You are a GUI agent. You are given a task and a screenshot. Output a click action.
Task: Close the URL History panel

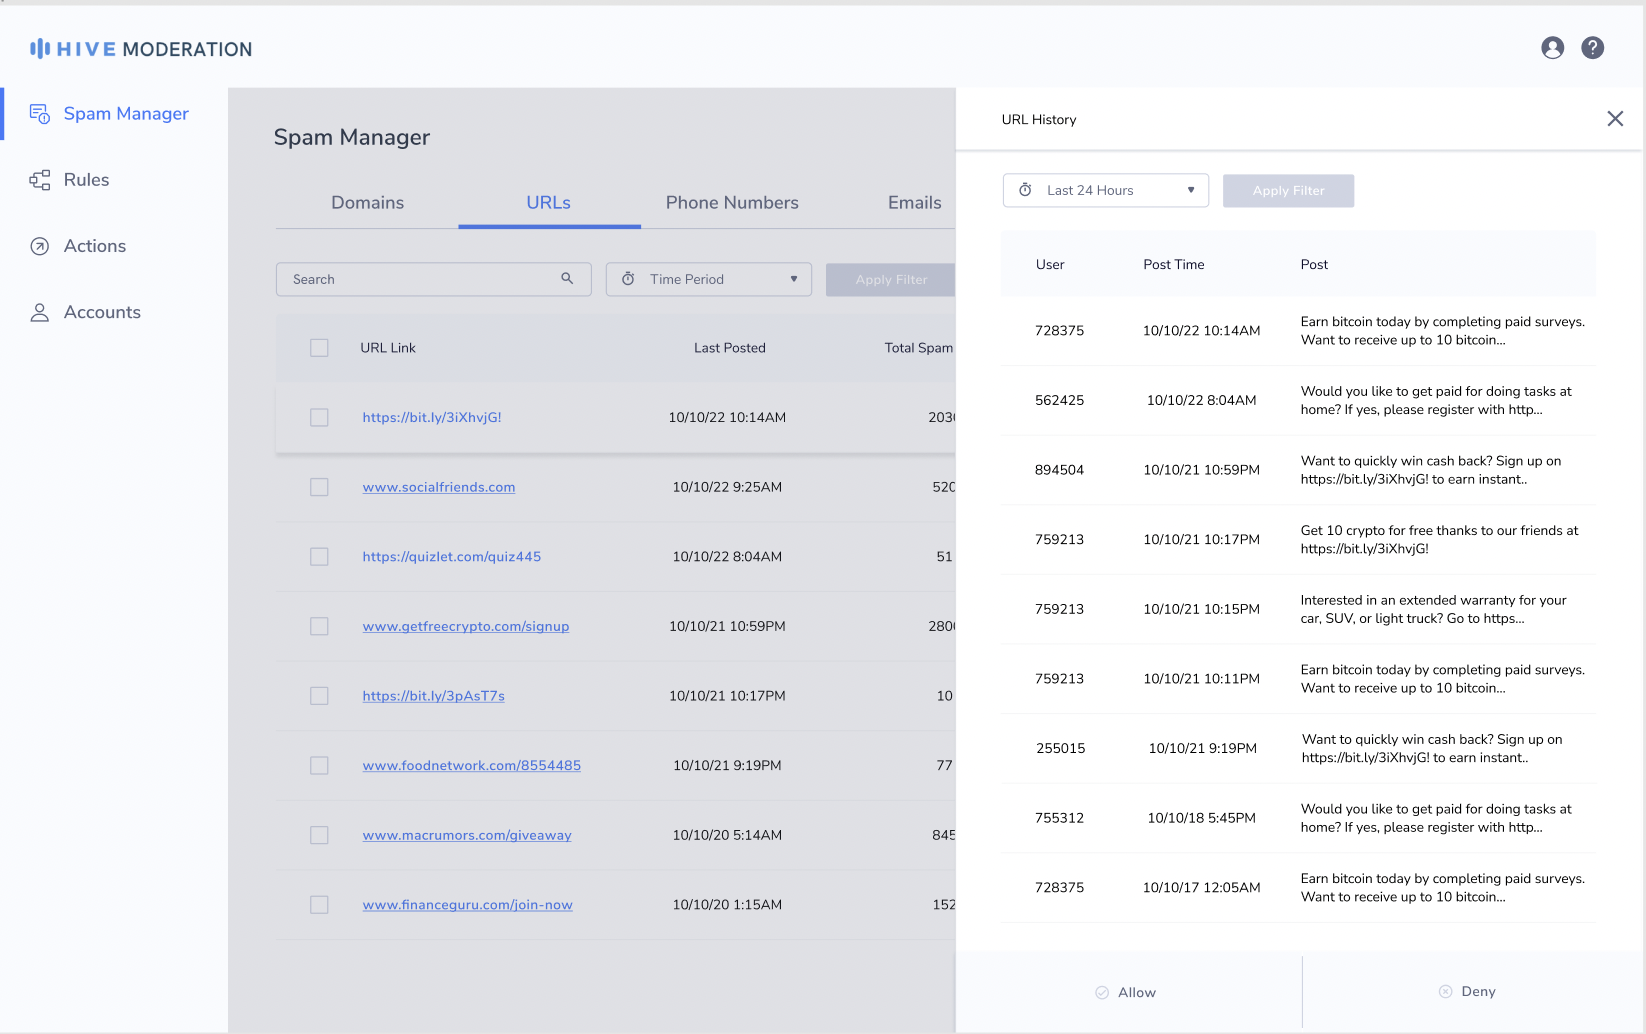point(1615,119)
